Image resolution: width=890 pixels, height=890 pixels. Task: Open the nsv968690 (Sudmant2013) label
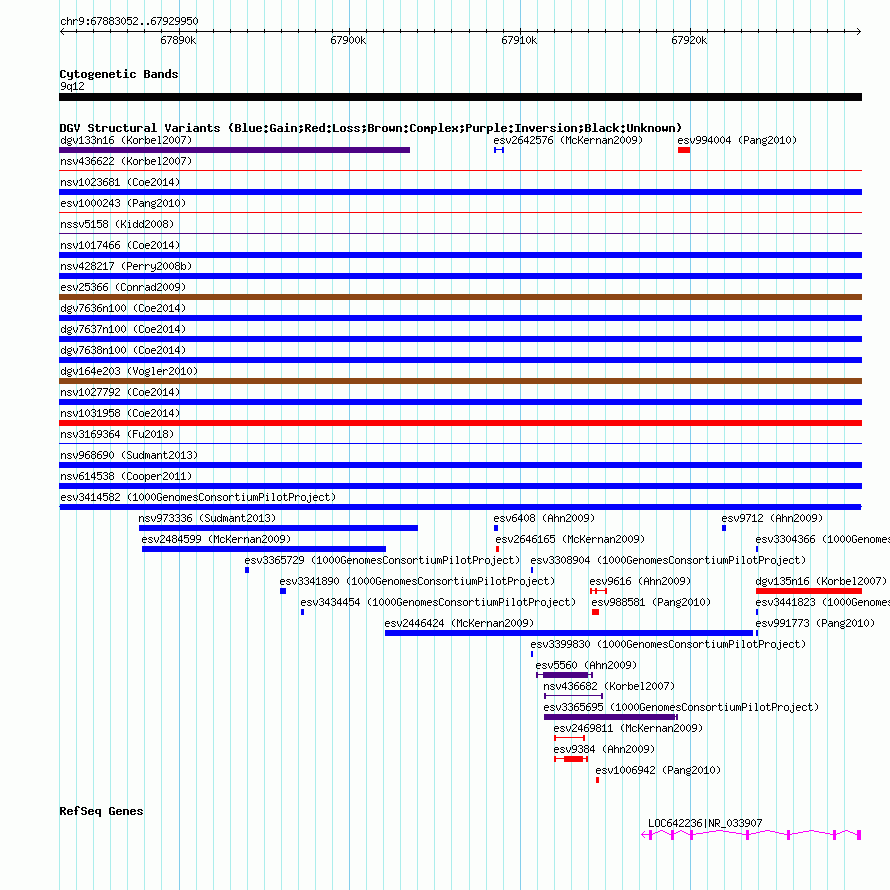(x=129, y=455)
